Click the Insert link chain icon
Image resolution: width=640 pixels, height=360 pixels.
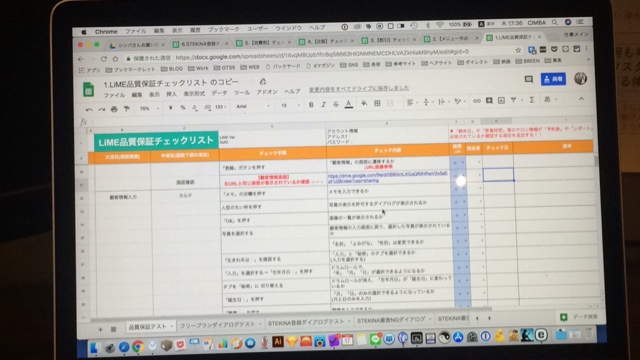476,101
